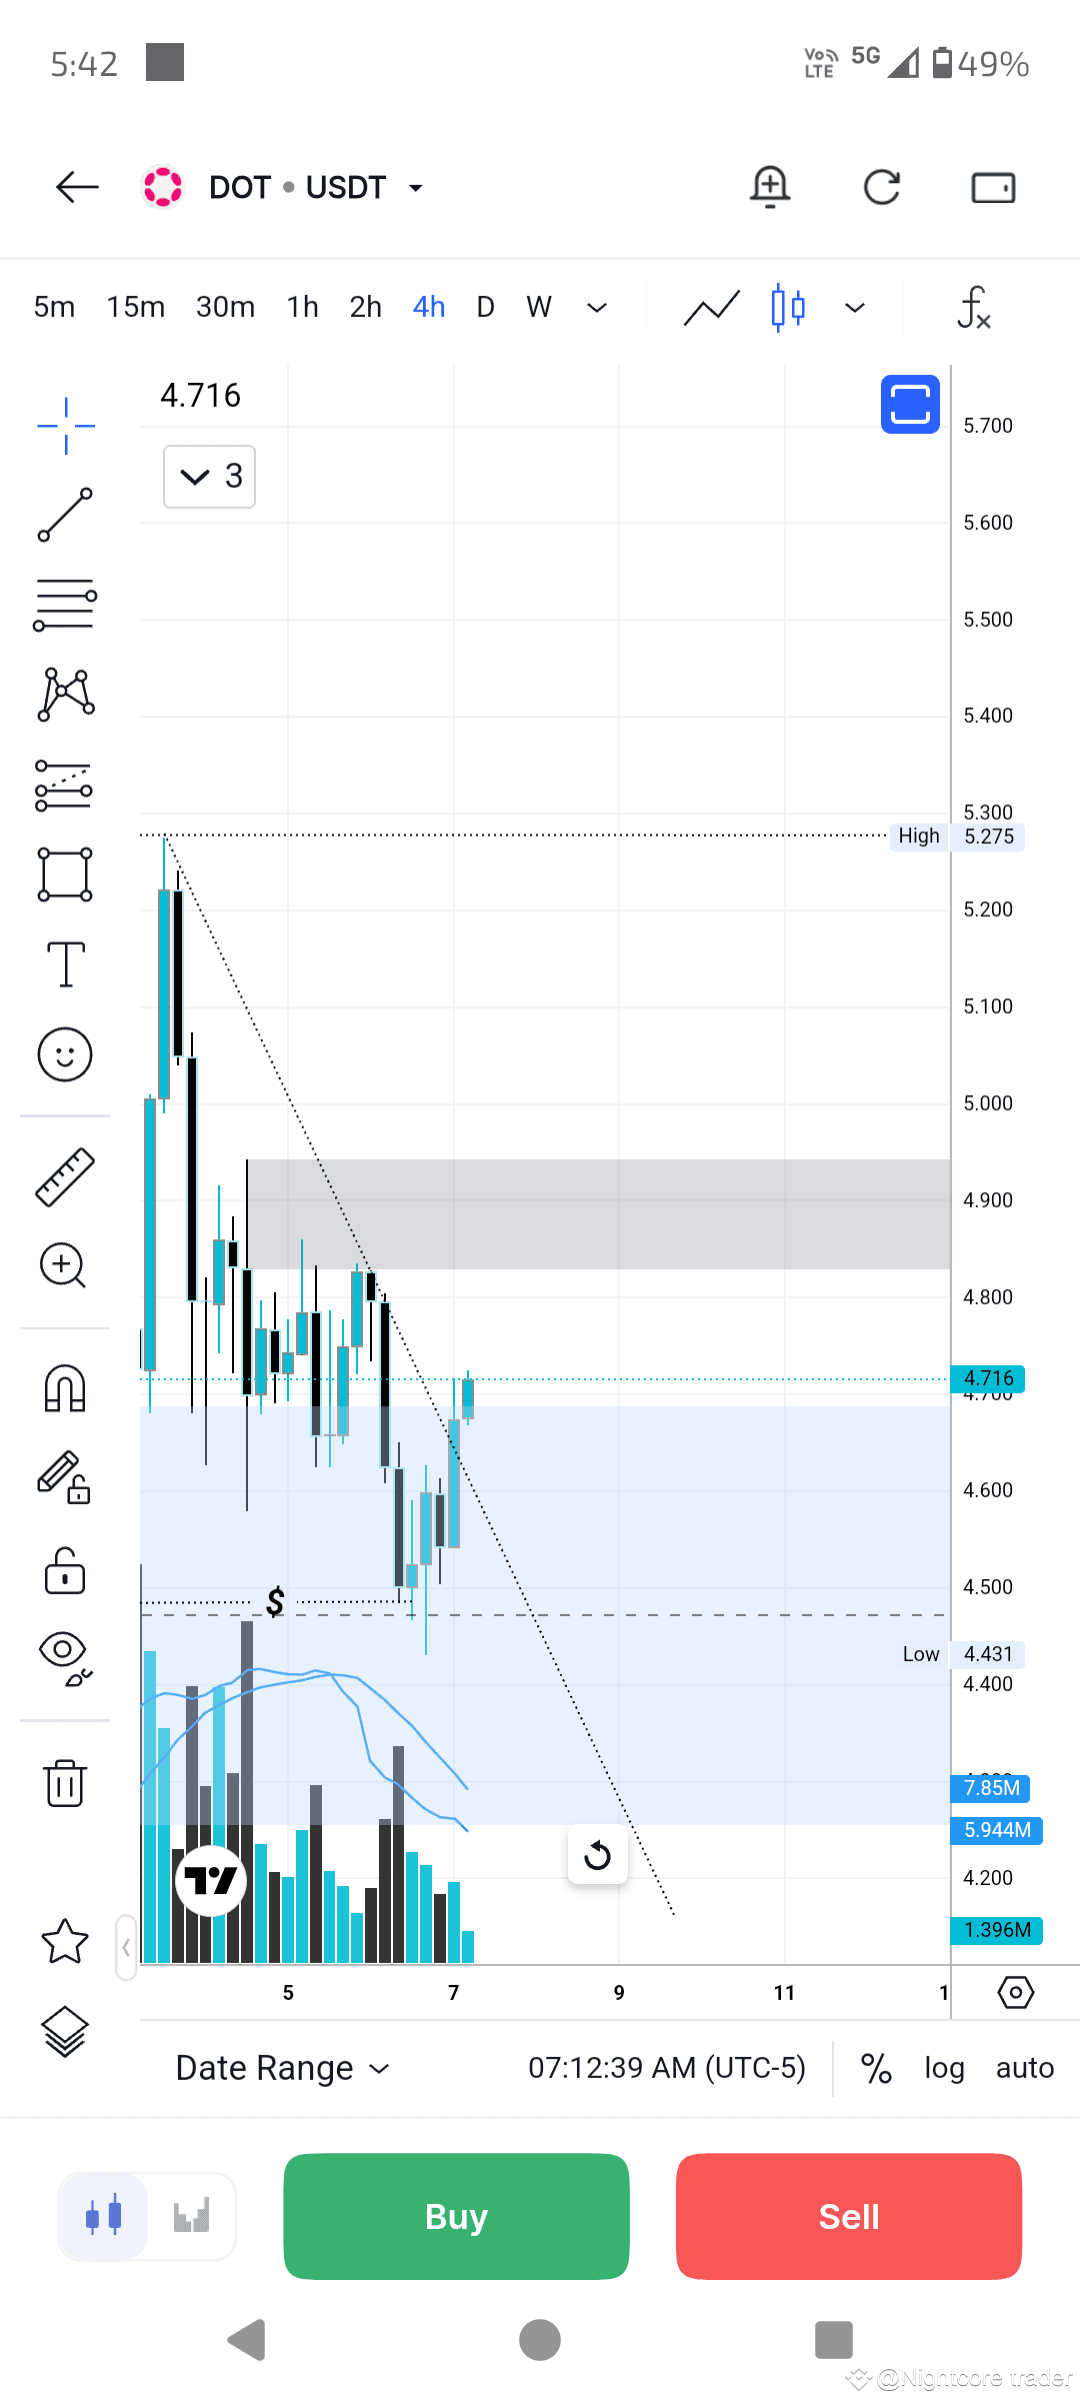Select the W weekly timeframe
Viewport: 1080px width, 2400px height.
(539, 307)
